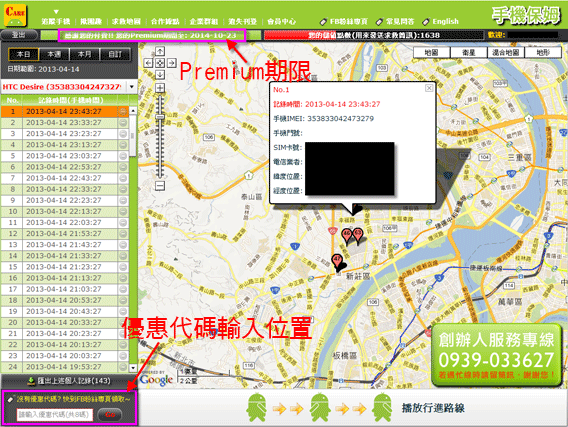
Task: Click the record list scroll-up arrow
Action: (133, 110)
